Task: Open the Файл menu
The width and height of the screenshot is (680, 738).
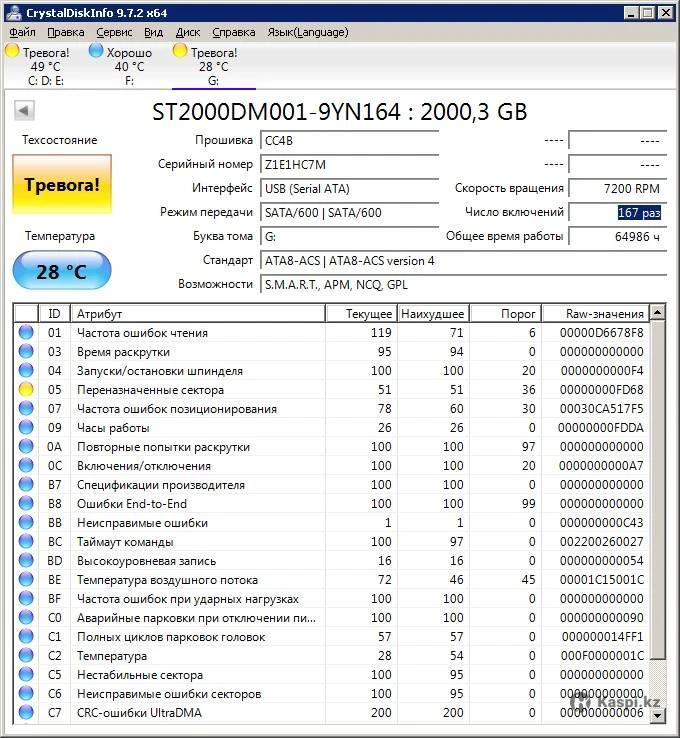Action: click(22, 32)
